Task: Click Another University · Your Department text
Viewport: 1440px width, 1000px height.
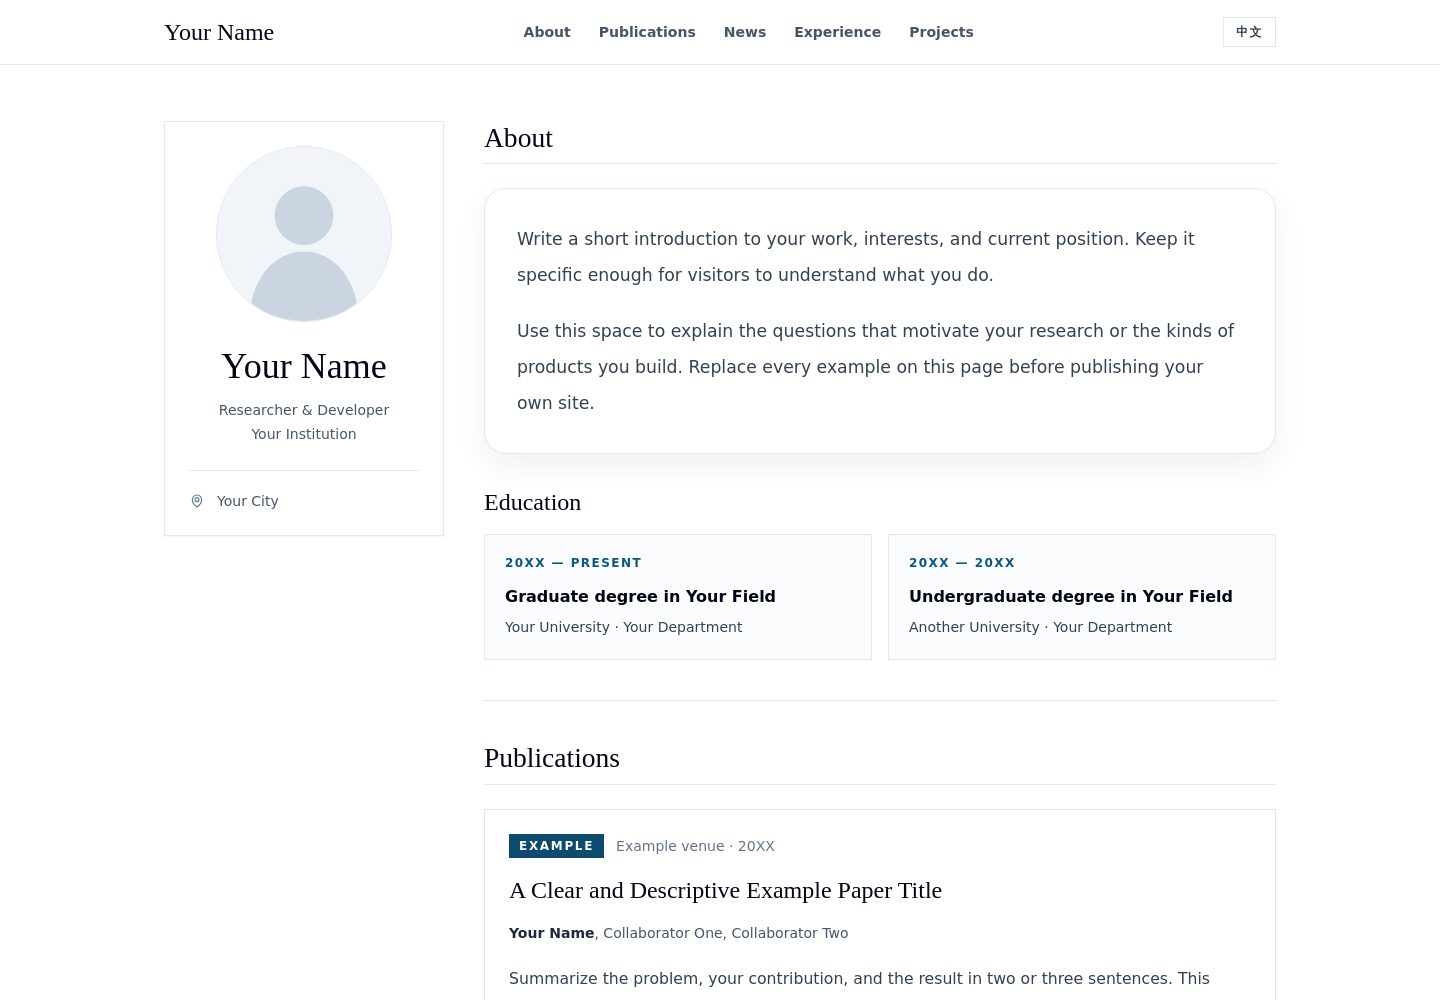Action: point(1040,627)
